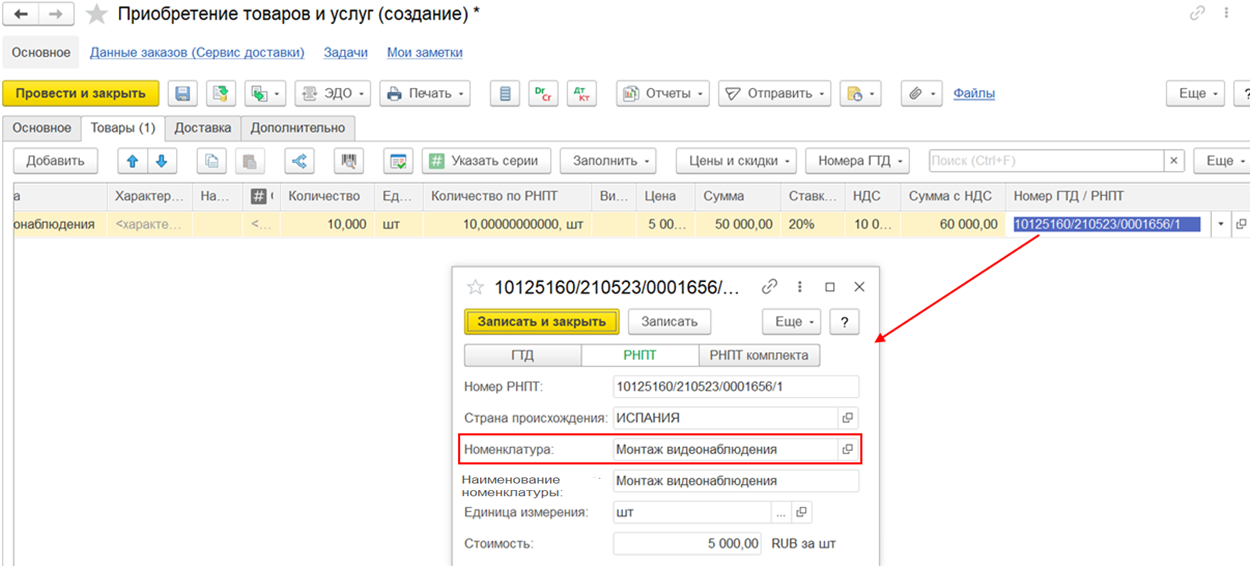
Task: Copy the link of the РНПТ dialog
Action: click(769, 287)
